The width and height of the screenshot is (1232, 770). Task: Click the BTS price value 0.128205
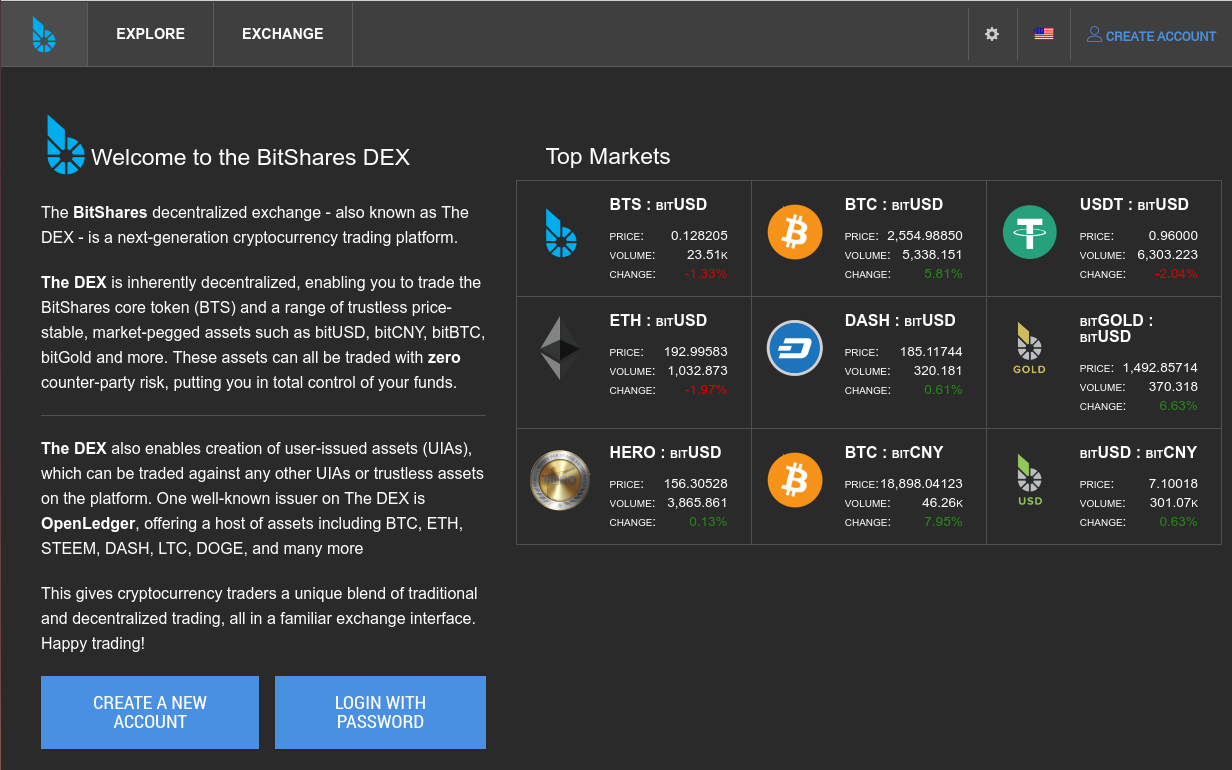(x=699, y=236)
